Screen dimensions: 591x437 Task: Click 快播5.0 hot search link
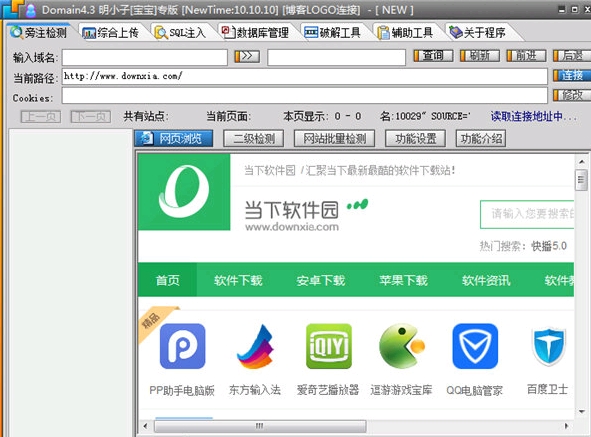(x=549, y=246)
